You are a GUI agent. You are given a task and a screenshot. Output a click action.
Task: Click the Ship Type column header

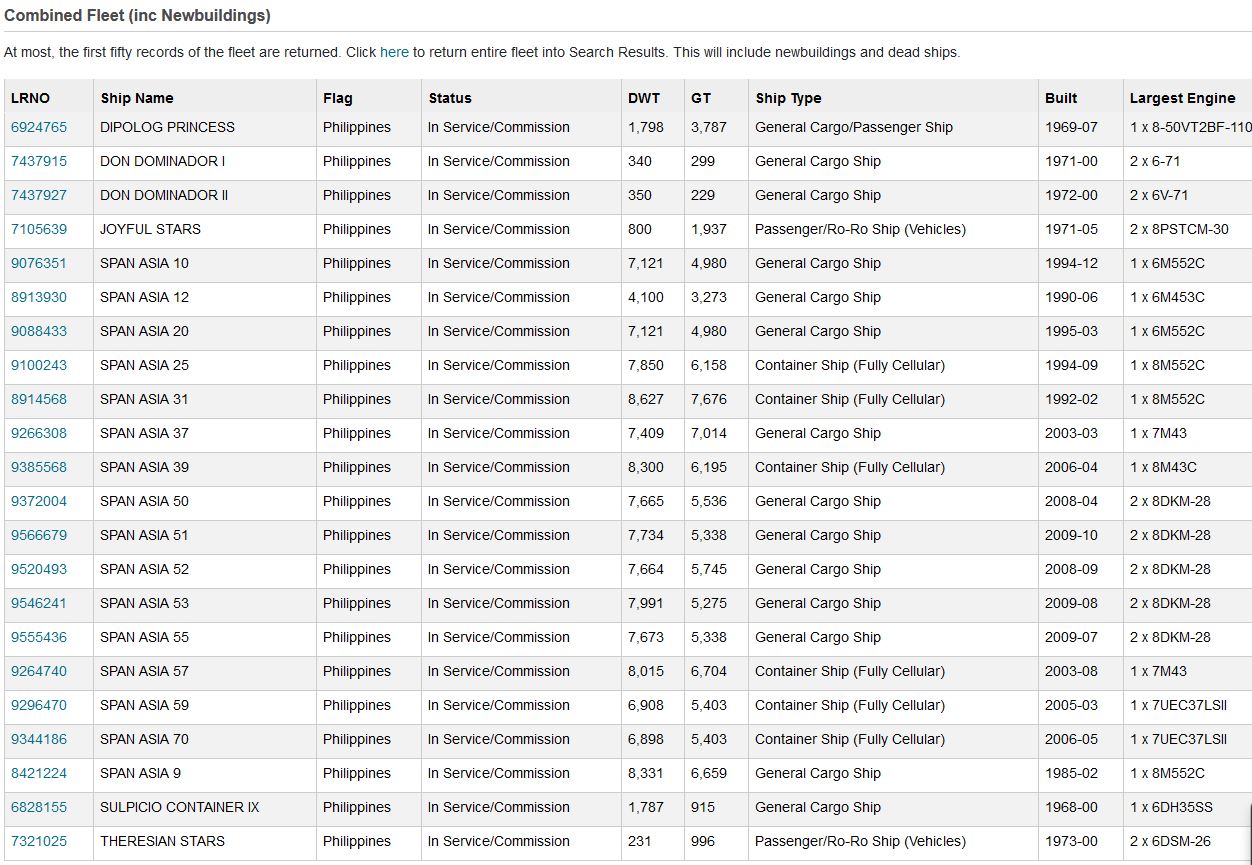(789, 98)
